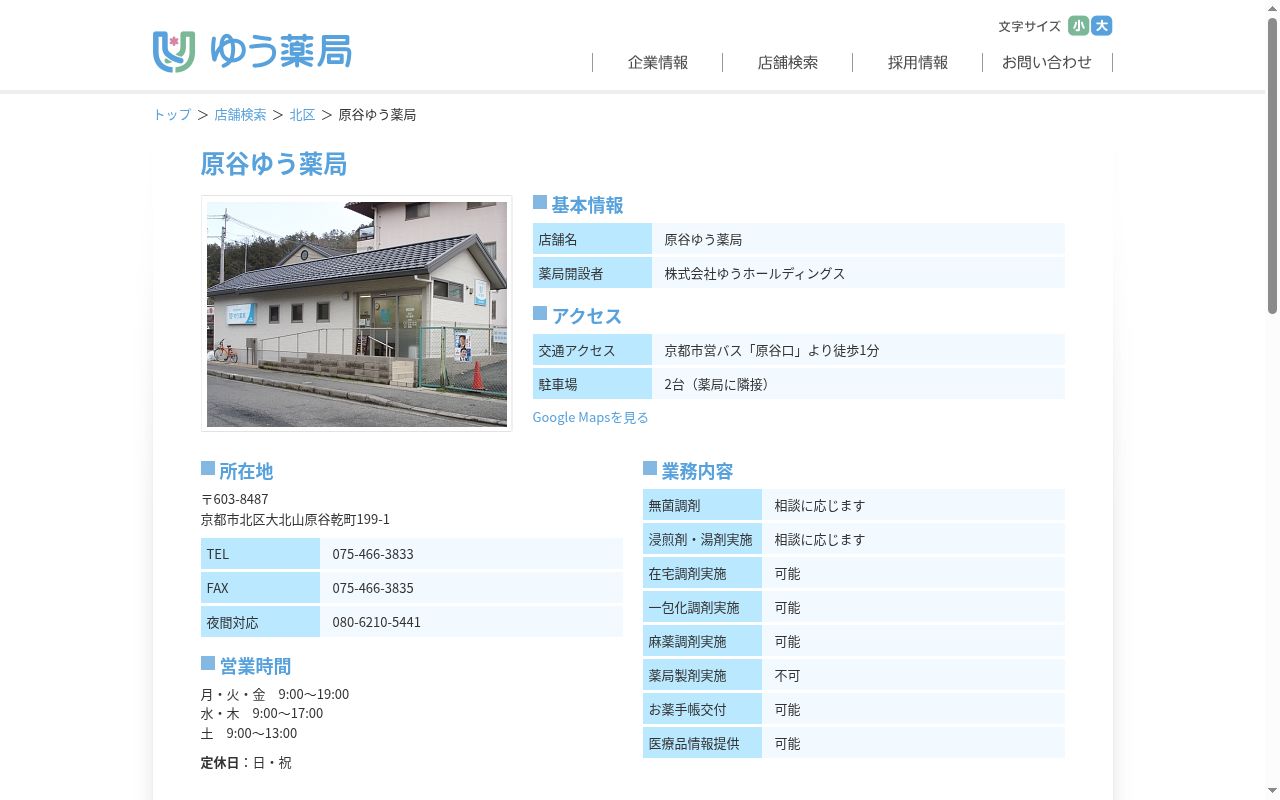Screen dimensions: 1280x800
Task: Click 月・火・金 9:00〜19:00 hours line
Action: point(275,694)
